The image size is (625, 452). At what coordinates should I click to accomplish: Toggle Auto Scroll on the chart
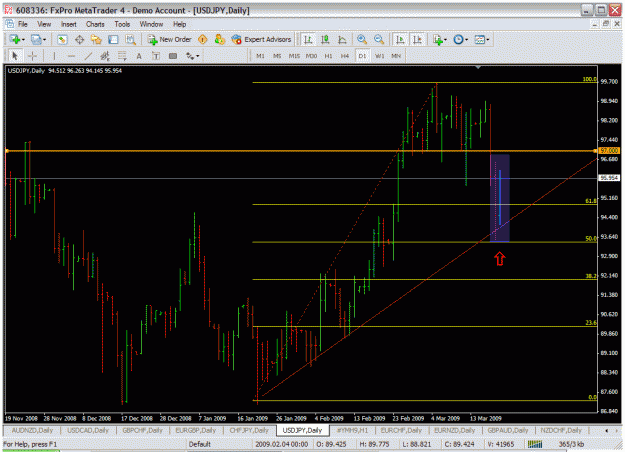[400, 39]
